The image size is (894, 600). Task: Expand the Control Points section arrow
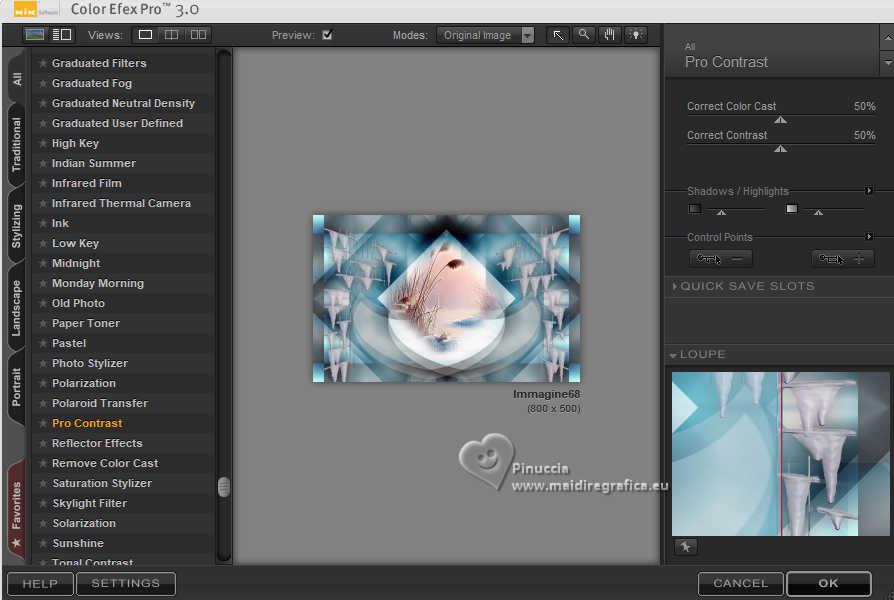(x=868, y=236)
